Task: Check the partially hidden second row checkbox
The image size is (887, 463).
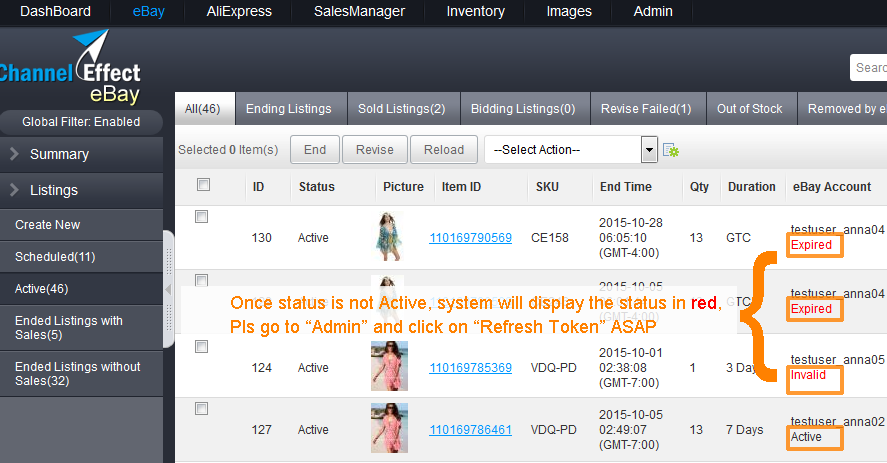Action: pyautogui.click(x=201, y=281)
